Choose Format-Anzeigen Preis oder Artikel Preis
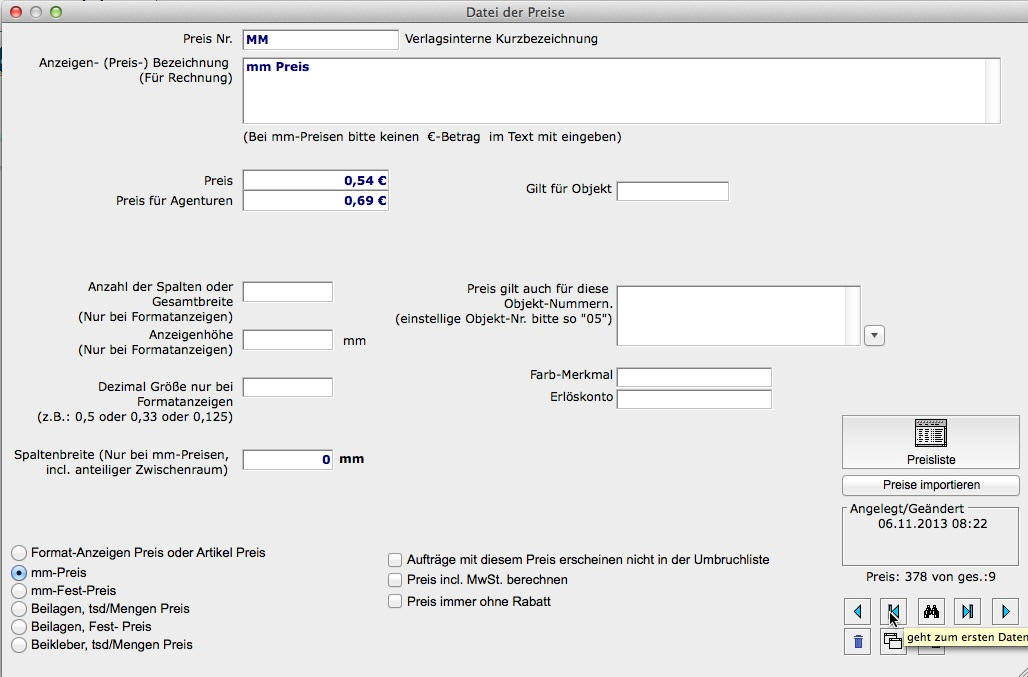The image size is (1028, 677). tap(19, 553)
